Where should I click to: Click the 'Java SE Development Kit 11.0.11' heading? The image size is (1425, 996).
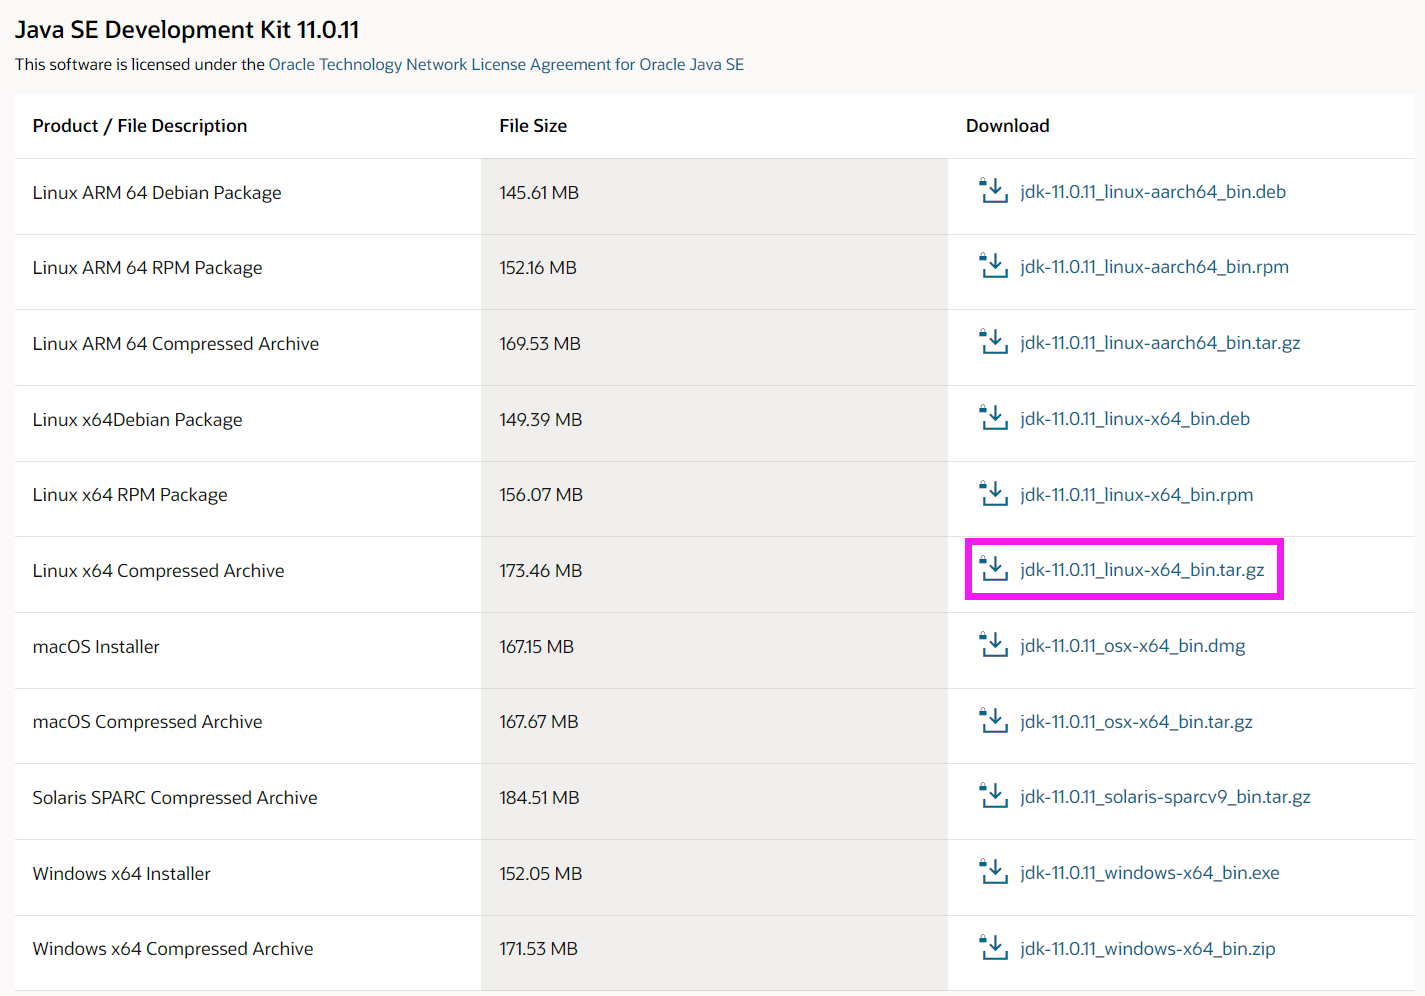[x=187, y=30]
